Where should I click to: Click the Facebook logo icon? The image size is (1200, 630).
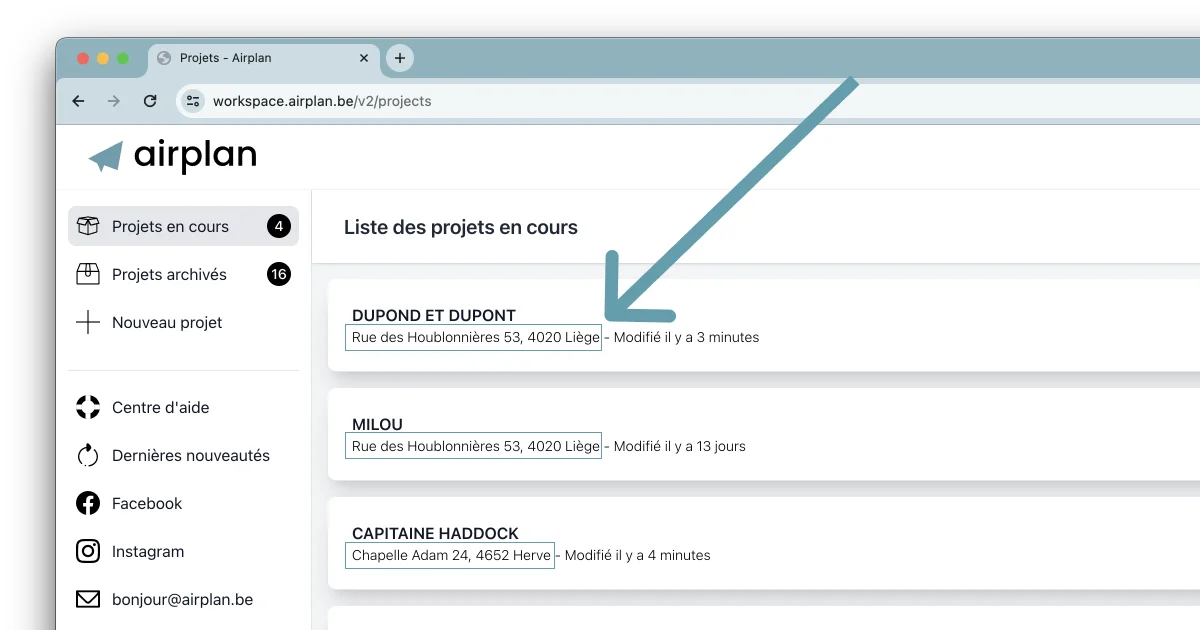pos(88,503)
